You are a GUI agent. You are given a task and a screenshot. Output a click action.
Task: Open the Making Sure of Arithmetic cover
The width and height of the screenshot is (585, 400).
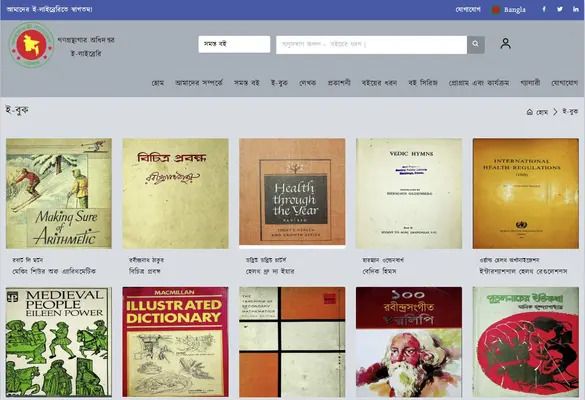coord(59,193)
